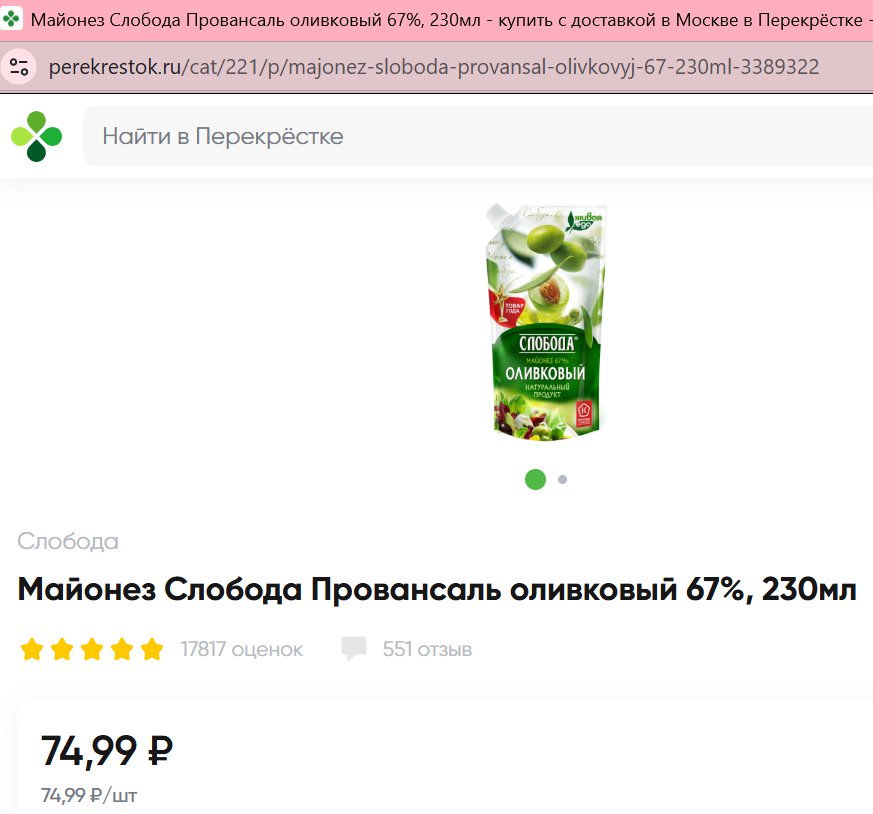Open the Слобода brand link
The image size is (873, 814).
[x=68, y=541]
